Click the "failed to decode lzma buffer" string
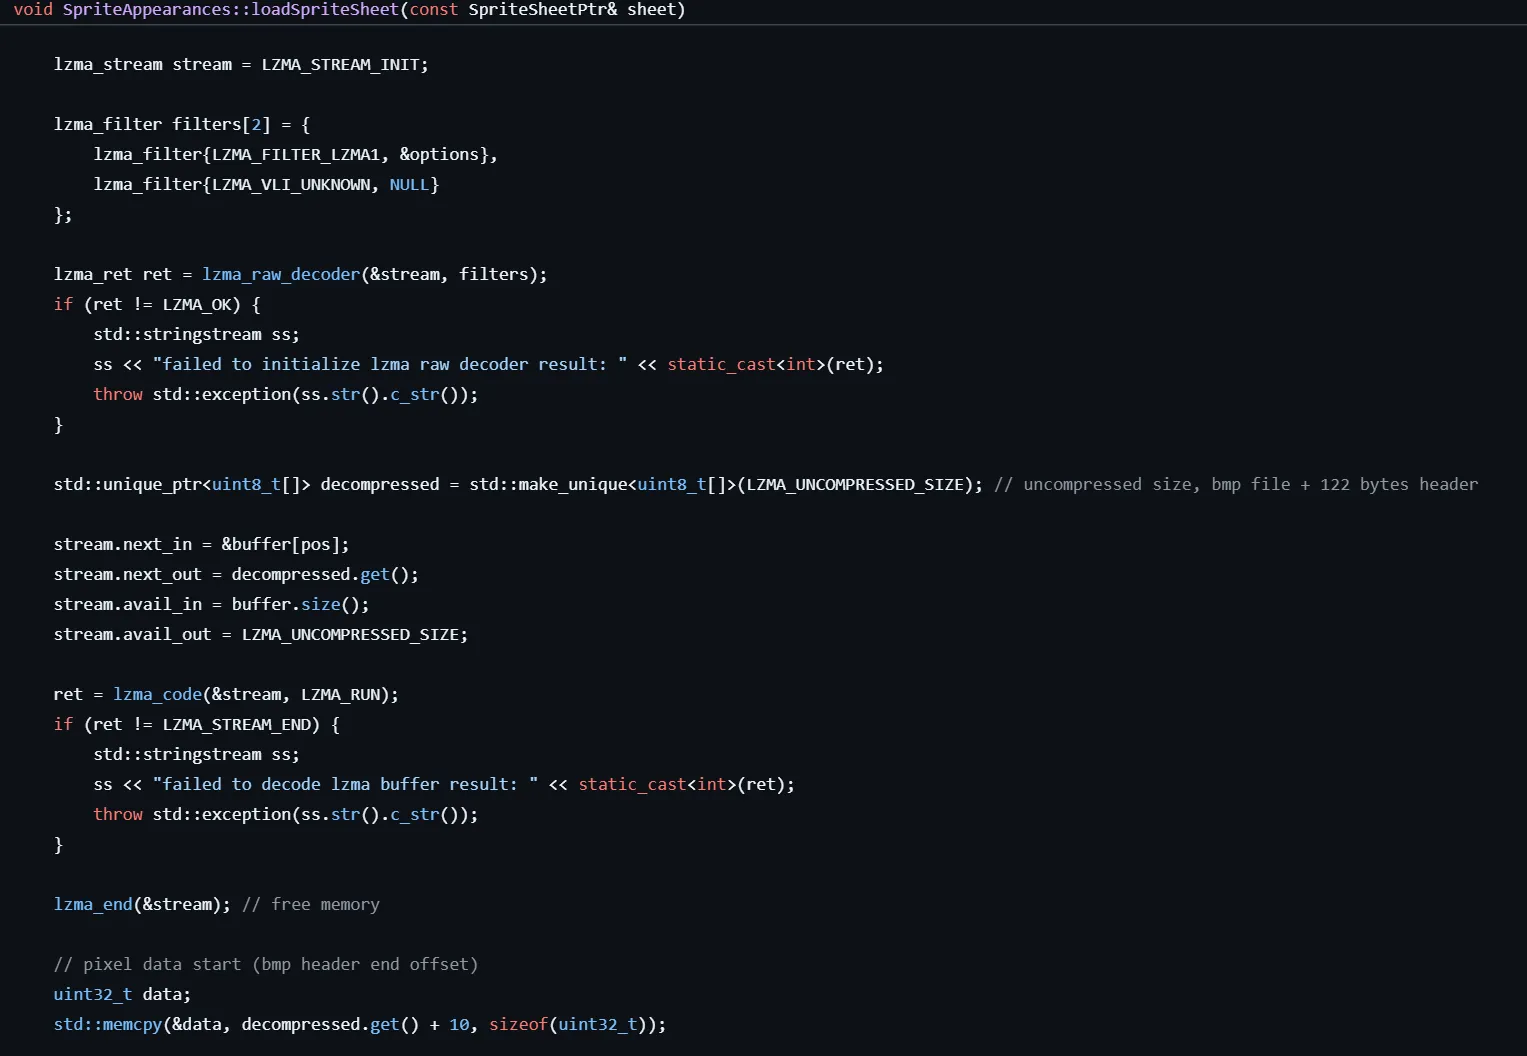The height and width of the screenshot is (1056, 1527). [345, 784]
